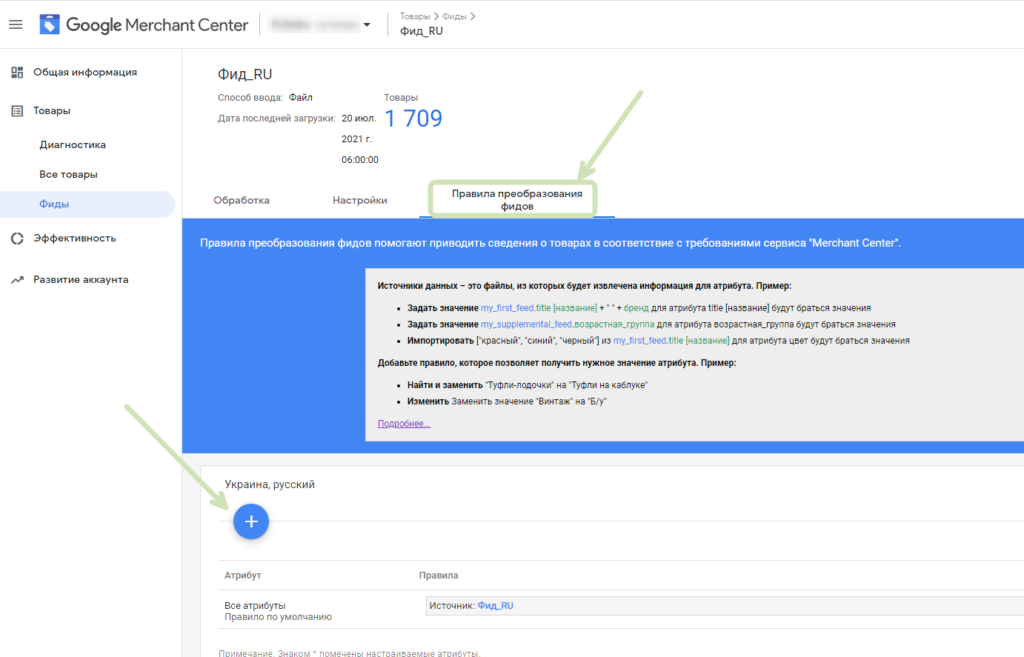Screen dimensions: 1024x657
Task: Add a new rule with blue plus button
Action: pos(251,521)
